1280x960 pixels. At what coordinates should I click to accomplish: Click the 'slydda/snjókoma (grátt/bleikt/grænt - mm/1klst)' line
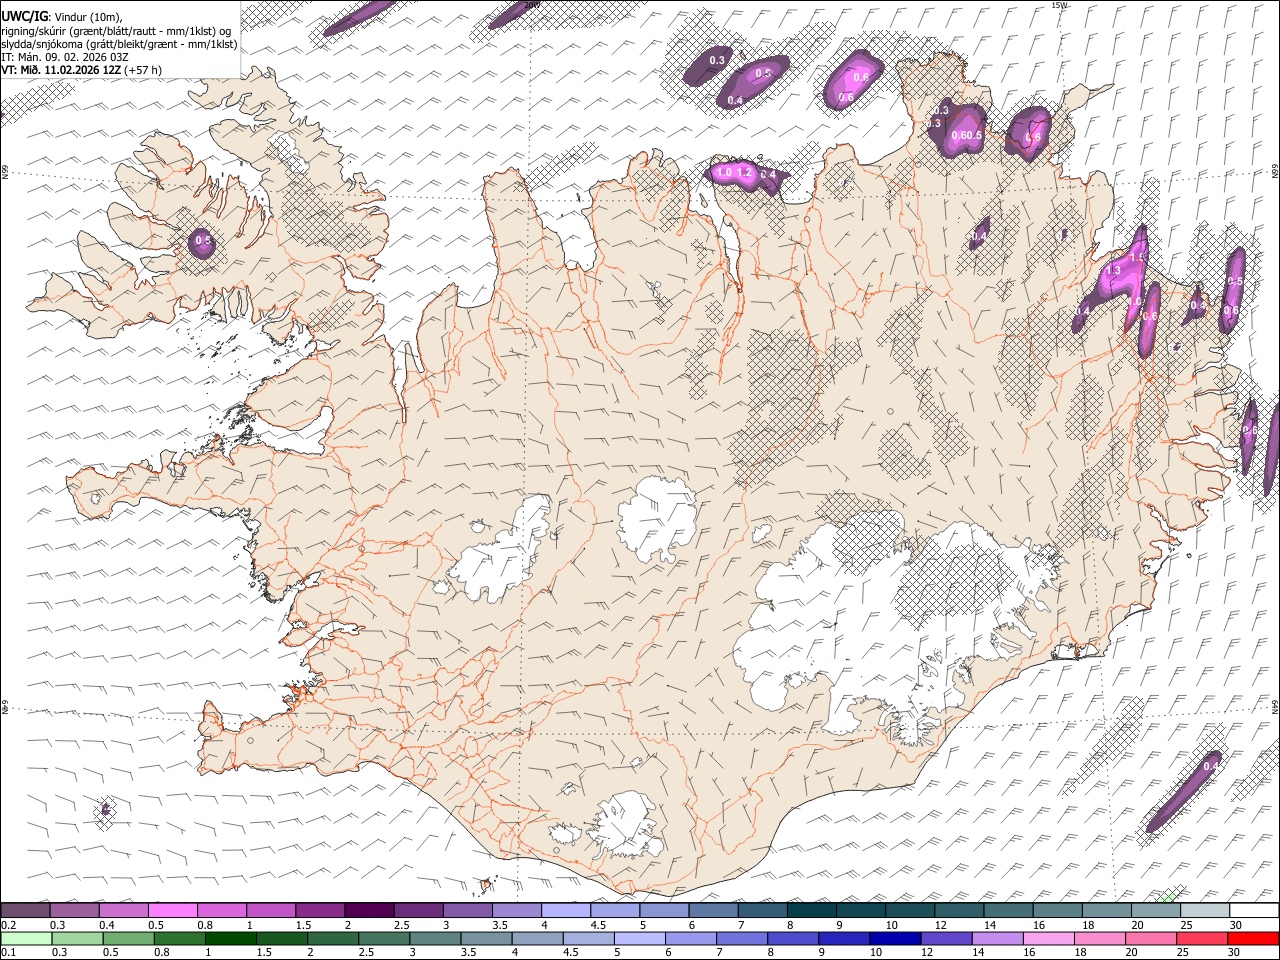(119, 44)
